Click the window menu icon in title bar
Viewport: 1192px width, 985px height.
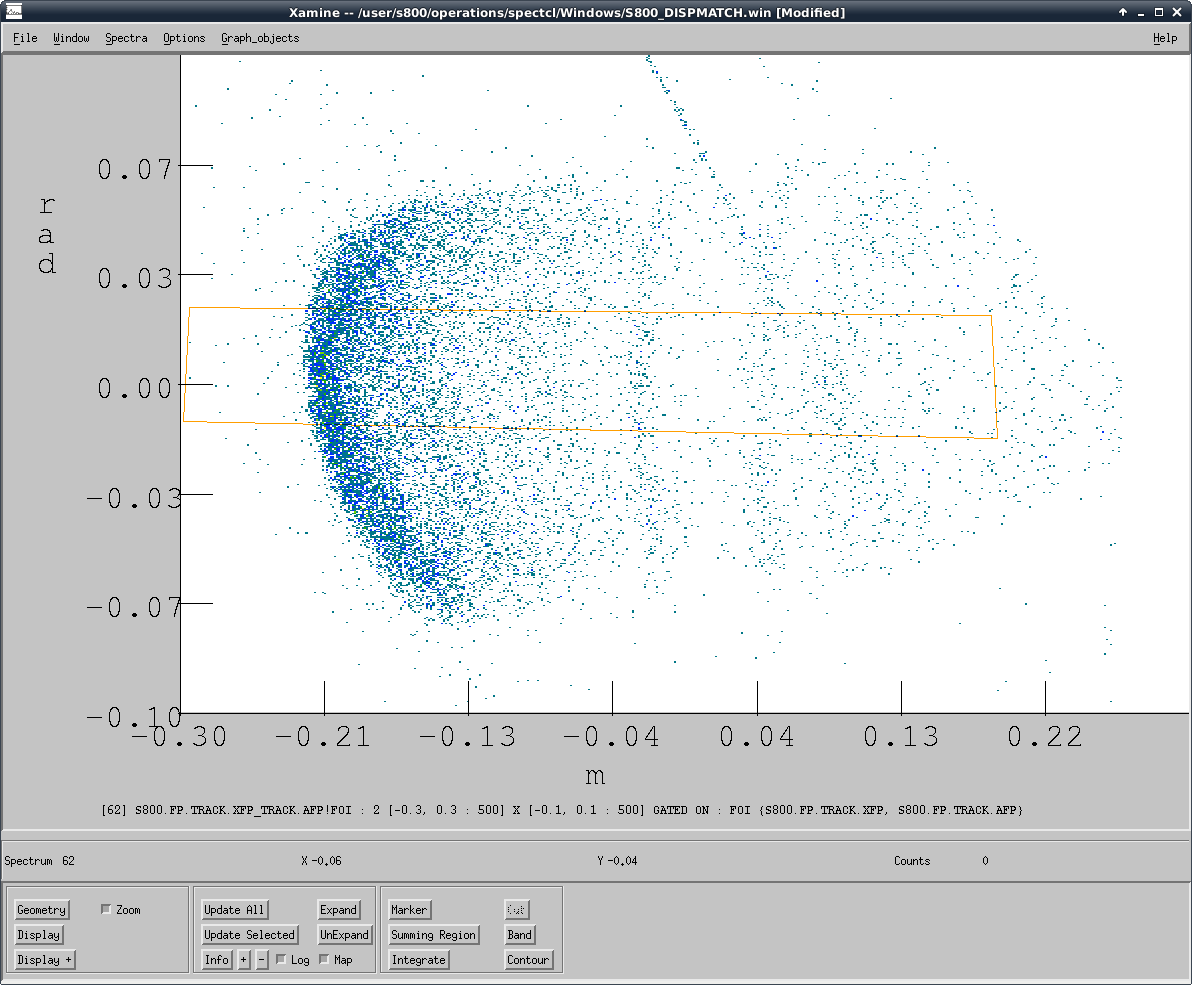click(13, 13)
